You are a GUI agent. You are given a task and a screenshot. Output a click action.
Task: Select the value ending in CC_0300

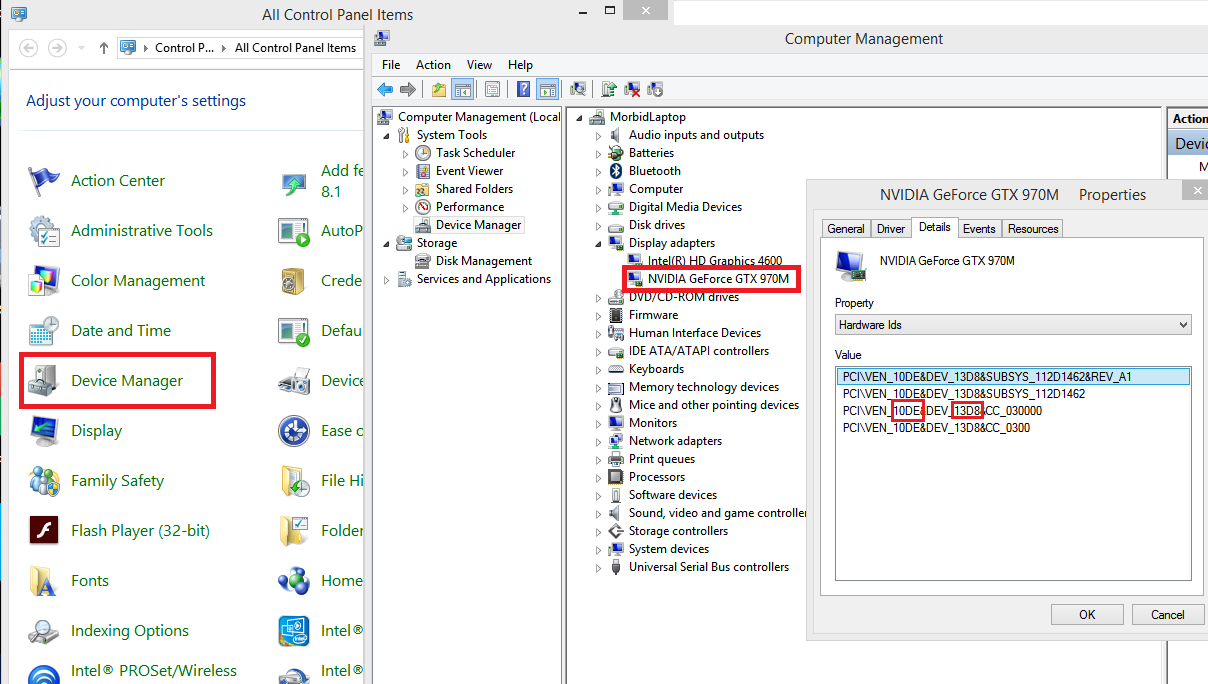[x=936, y=428]
